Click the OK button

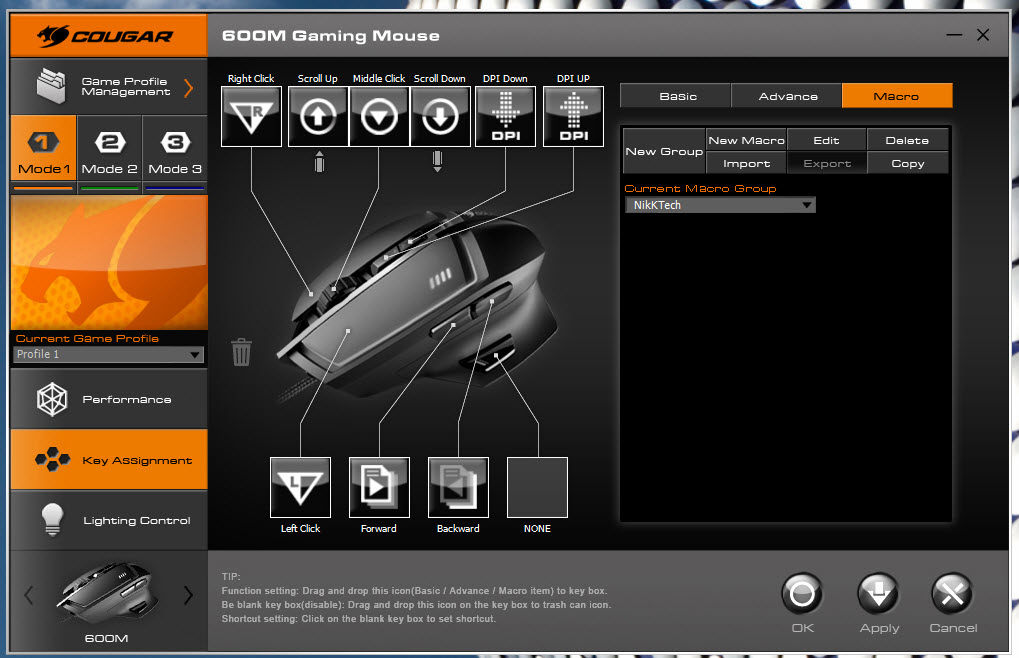(803, 594)
